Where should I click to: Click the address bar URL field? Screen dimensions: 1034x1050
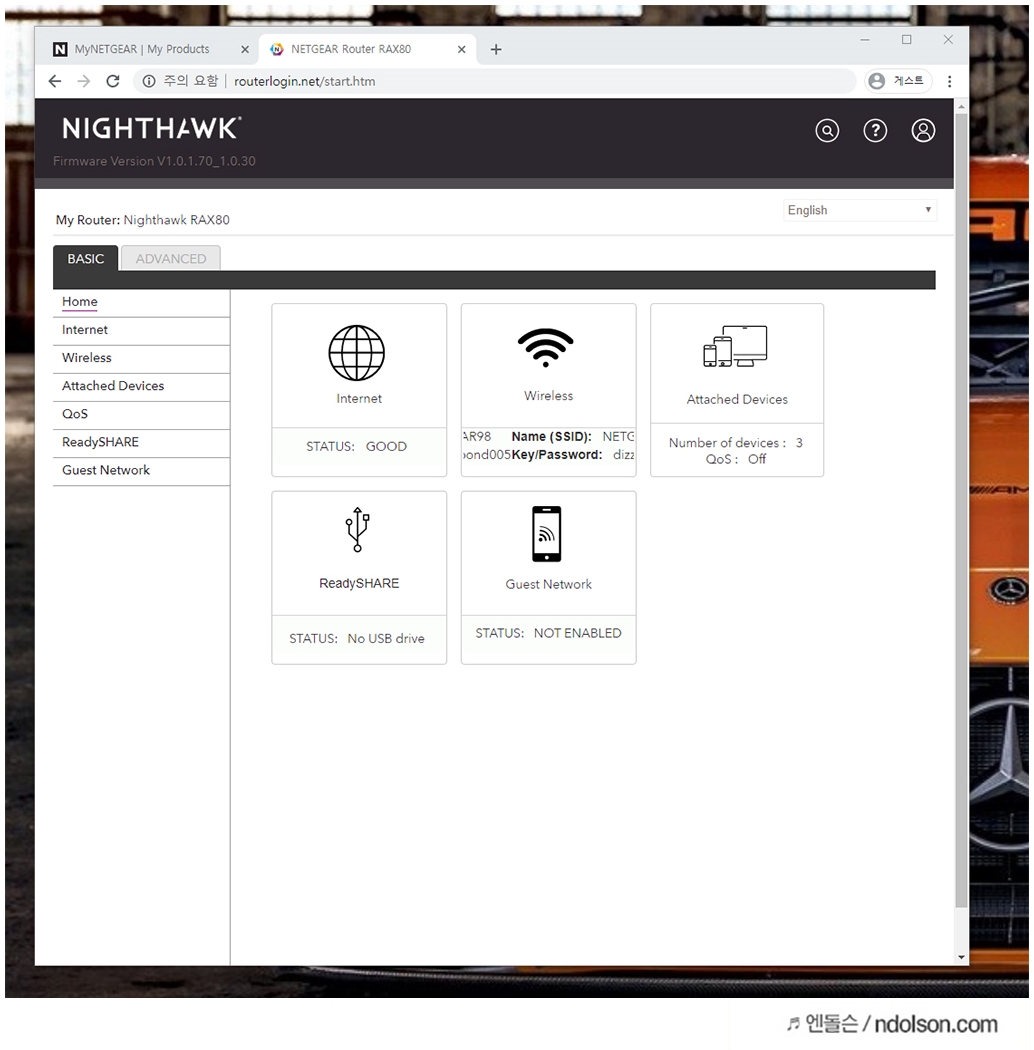496,81
